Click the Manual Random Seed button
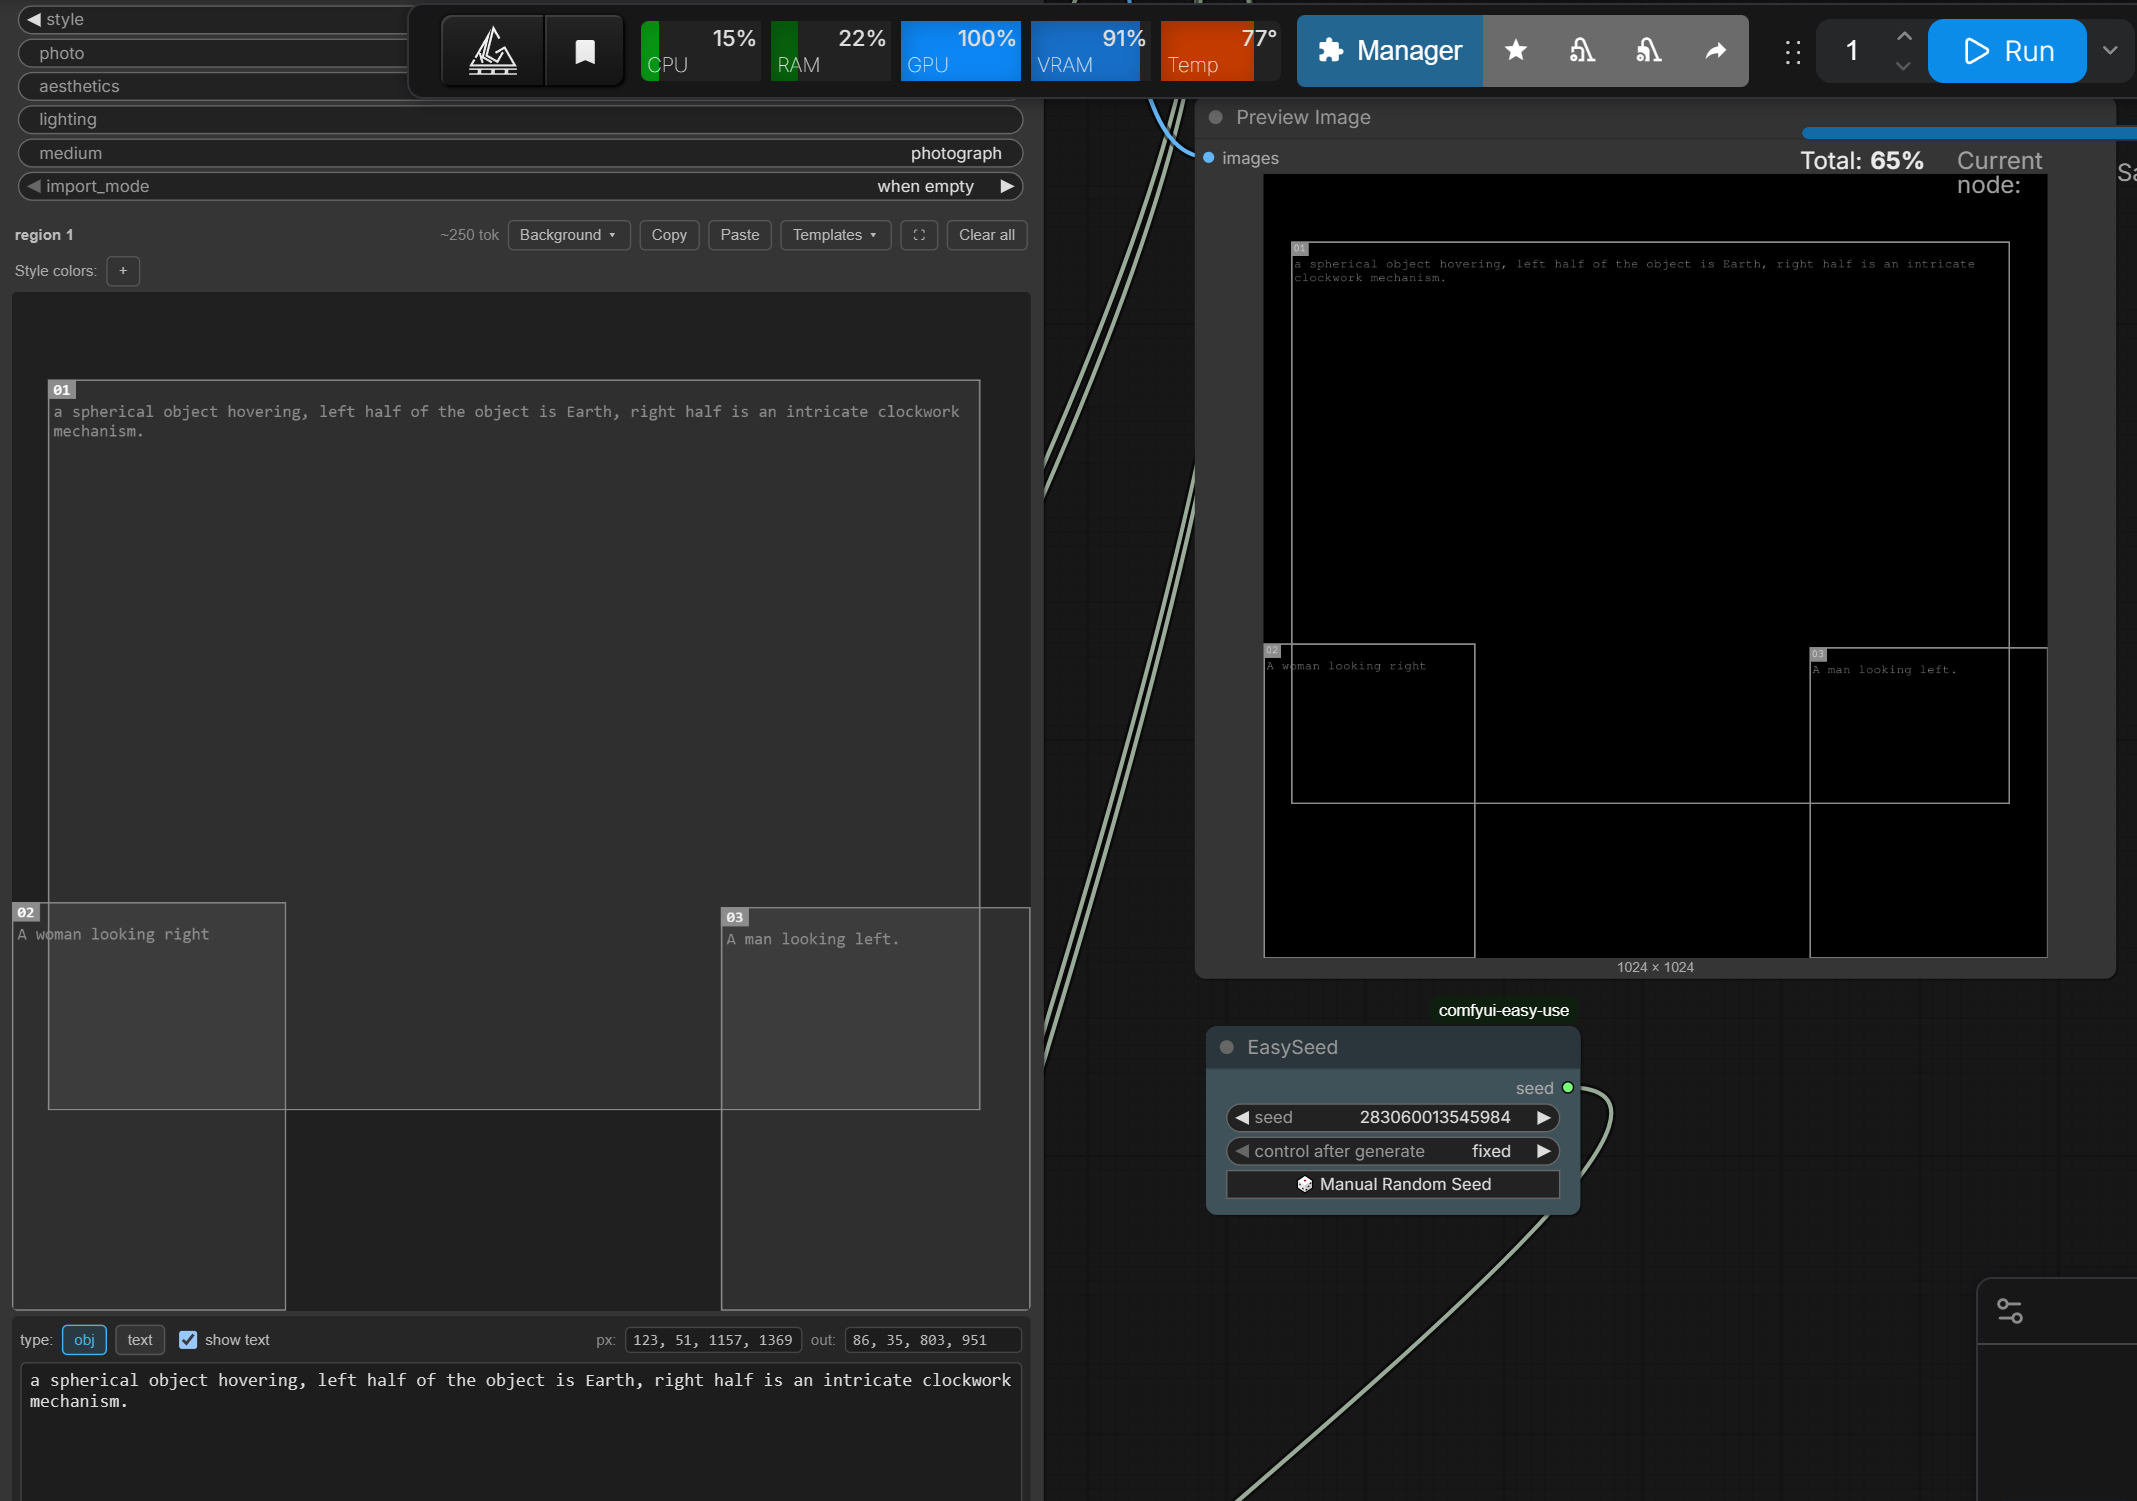 [x=1393, y=1184]
